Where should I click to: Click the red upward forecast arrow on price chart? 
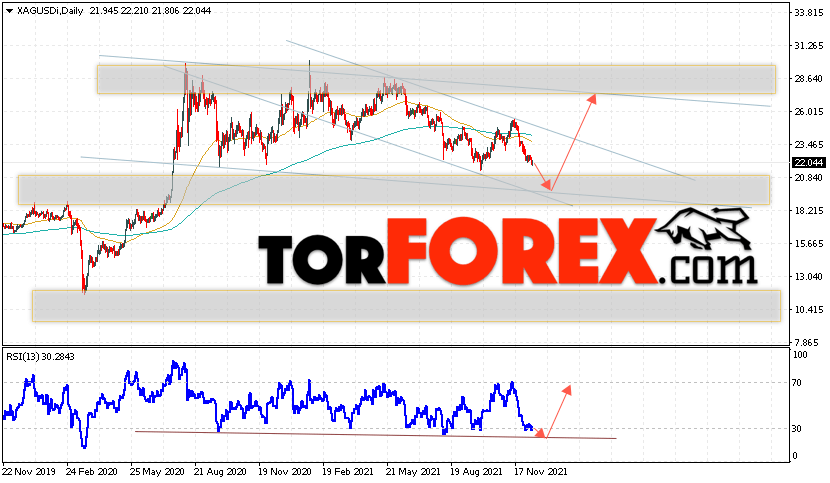click(573, 142)
